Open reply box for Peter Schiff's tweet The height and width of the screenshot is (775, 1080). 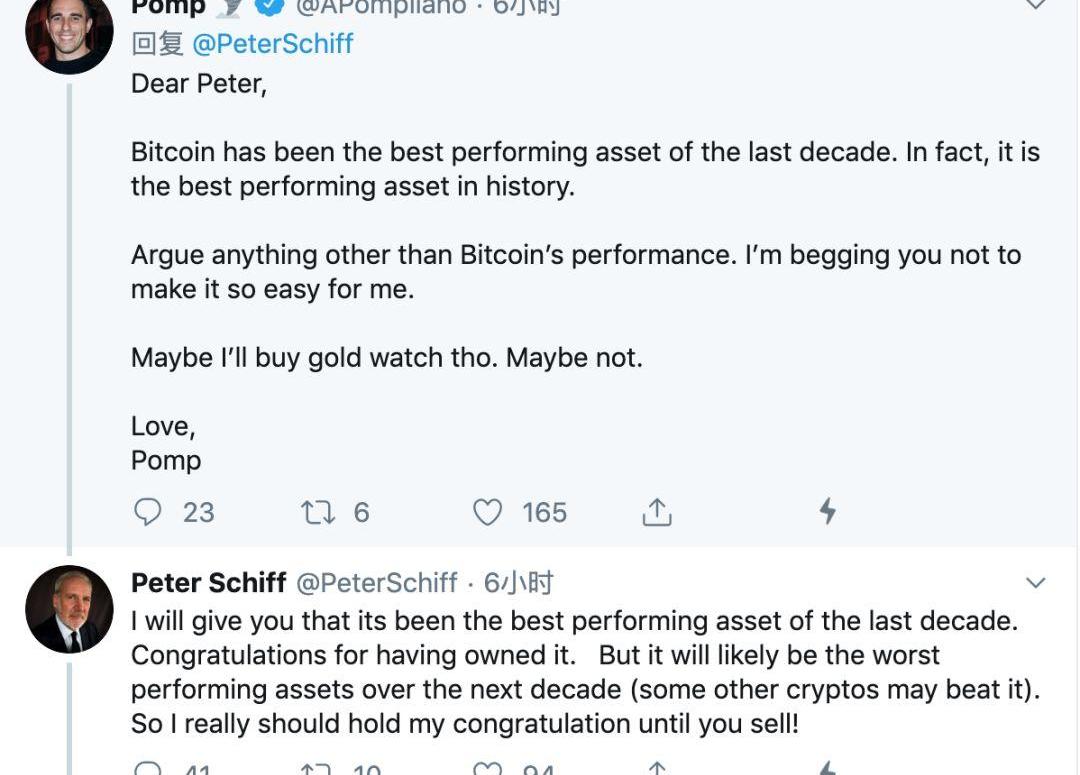(148, 769)
